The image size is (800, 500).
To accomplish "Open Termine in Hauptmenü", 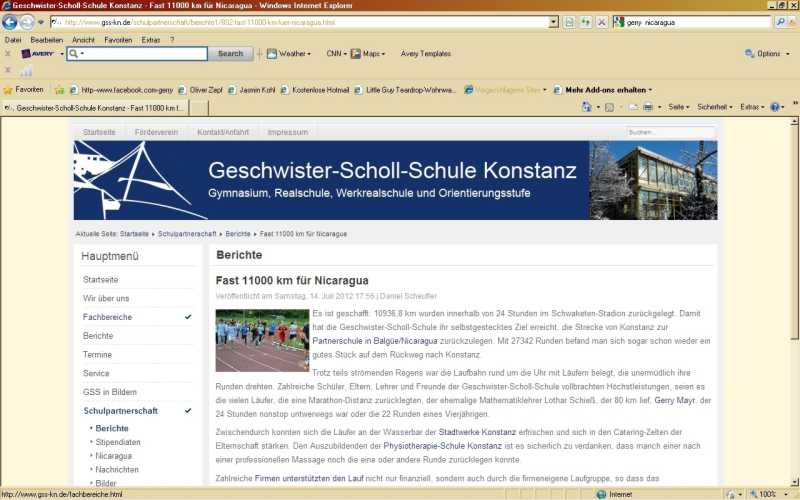I will pyautogui.click(x=97, y=355).
